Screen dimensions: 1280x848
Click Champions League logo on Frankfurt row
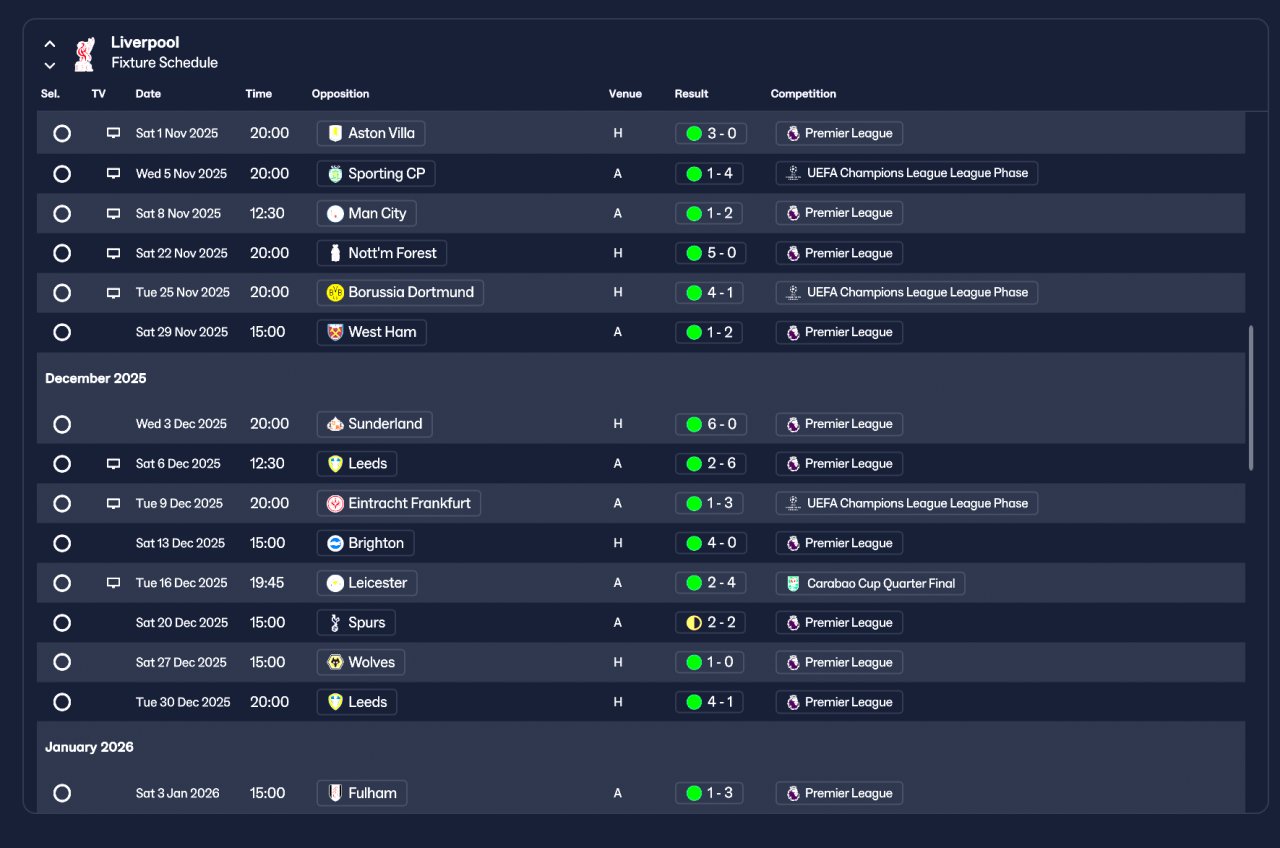793,503
